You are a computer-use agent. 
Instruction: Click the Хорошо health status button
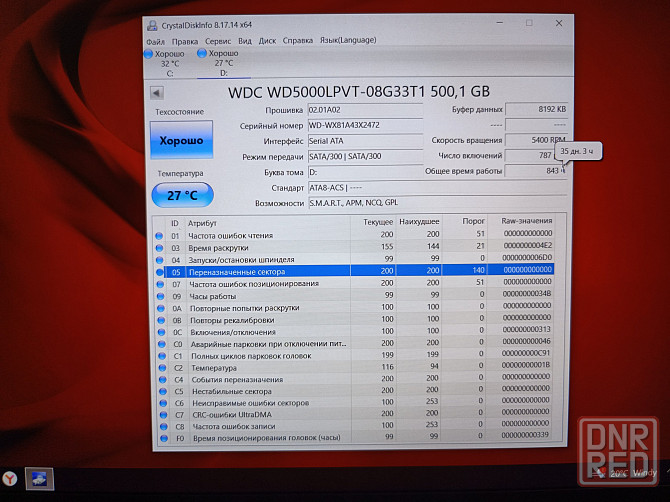pyautogui.click(x=181, y=140)
